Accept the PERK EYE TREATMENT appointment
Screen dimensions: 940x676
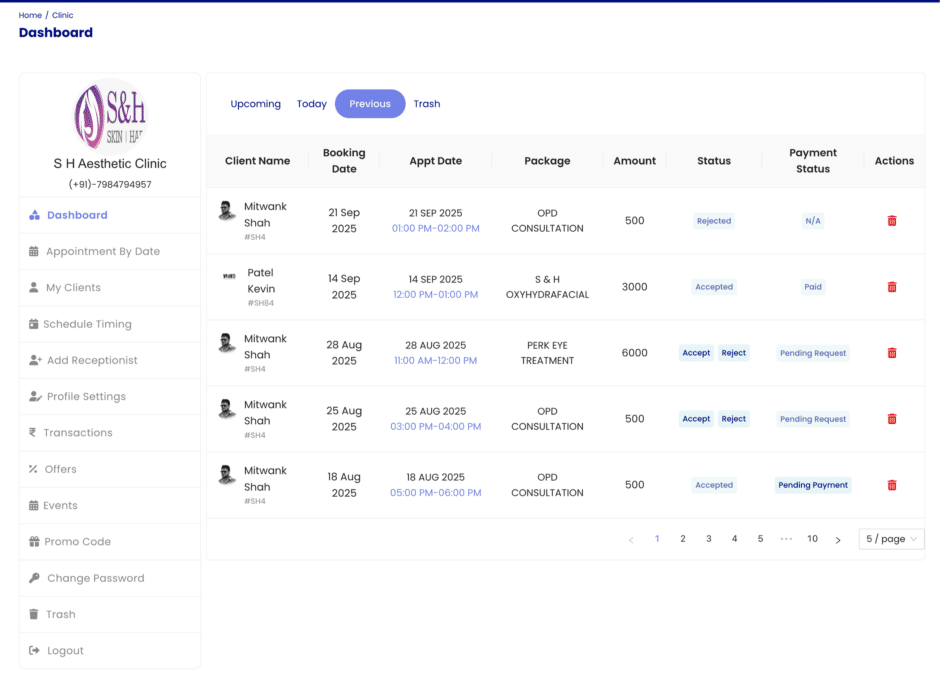[x=696, y=353]
